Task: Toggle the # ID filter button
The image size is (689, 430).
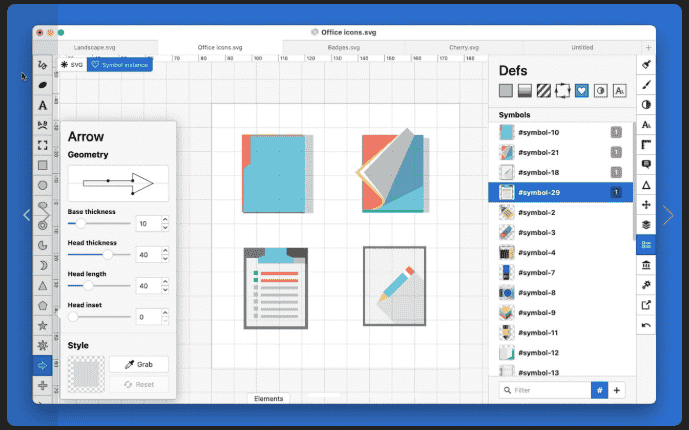Action: (599, 390)
